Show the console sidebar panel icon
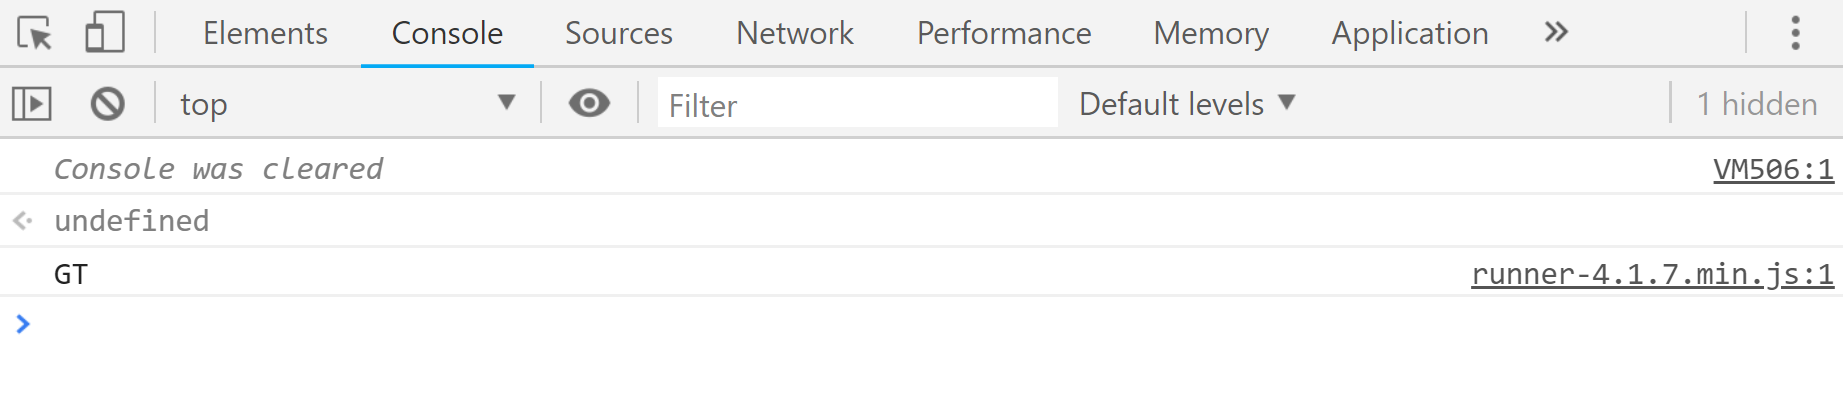Image resolution: width=1843 pixels, height=412 pixels. 32,103
